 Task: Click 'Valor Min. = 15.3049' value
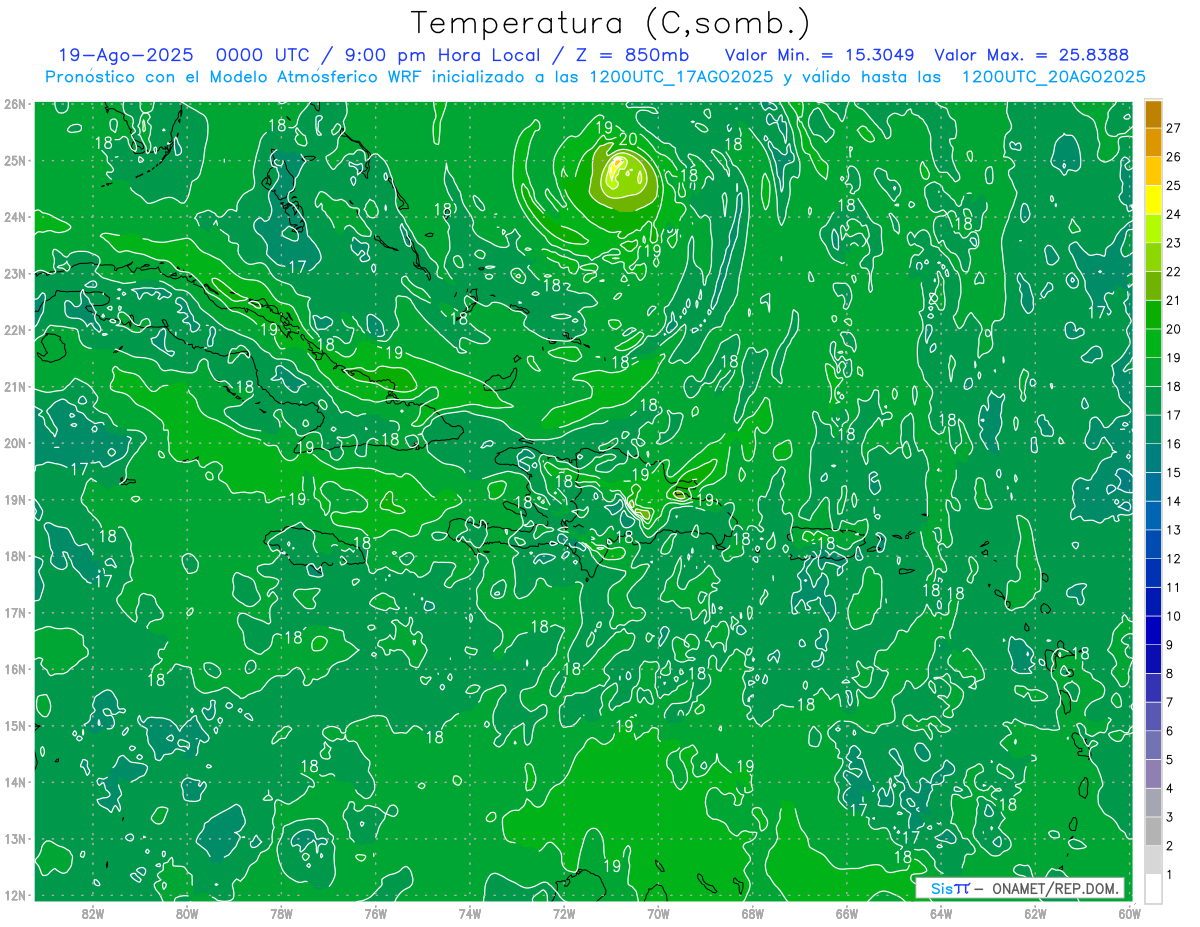pos(819,55)
